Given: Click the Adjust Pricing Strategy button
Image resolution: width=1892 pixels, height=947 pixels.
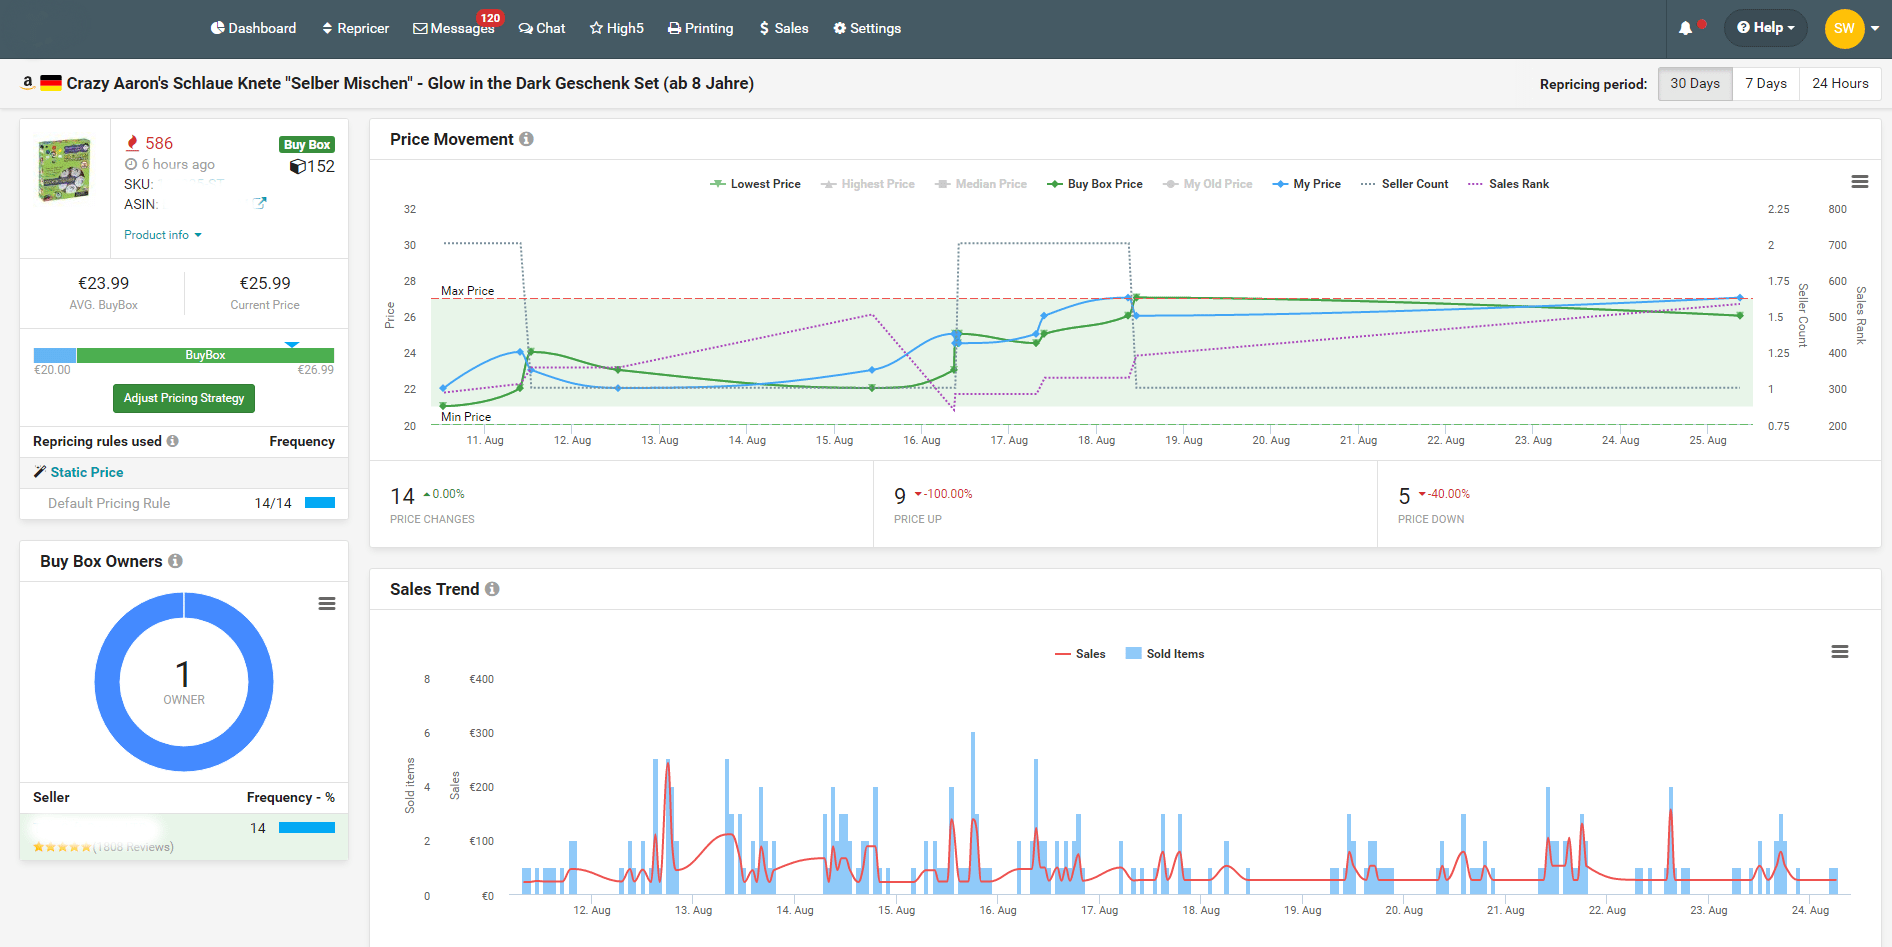Looking at the screenshot, I should point(184,398).
